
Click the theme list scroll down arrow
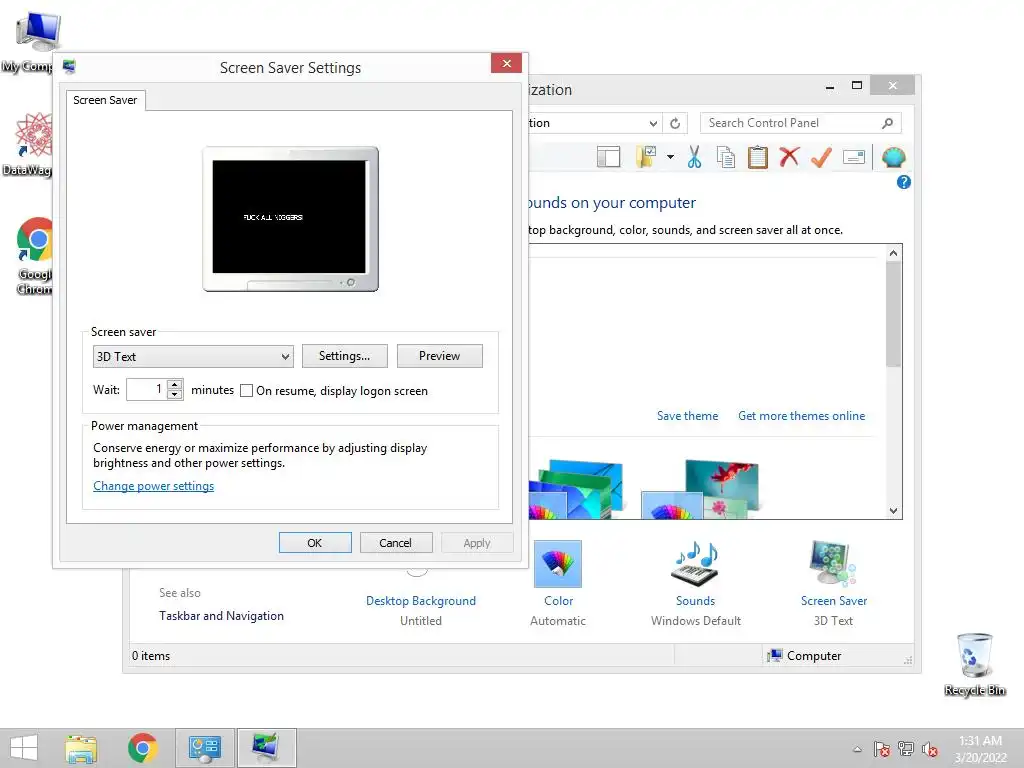point(893,511)
